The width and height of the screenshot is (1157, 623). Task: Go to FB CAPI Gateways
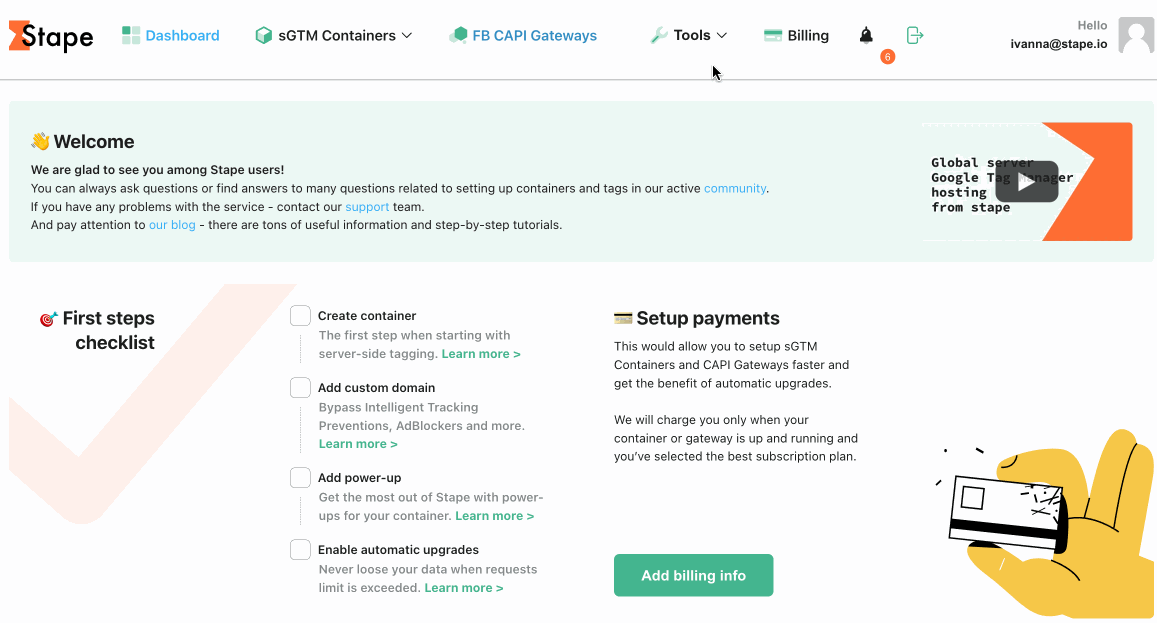tap(534, 35)
